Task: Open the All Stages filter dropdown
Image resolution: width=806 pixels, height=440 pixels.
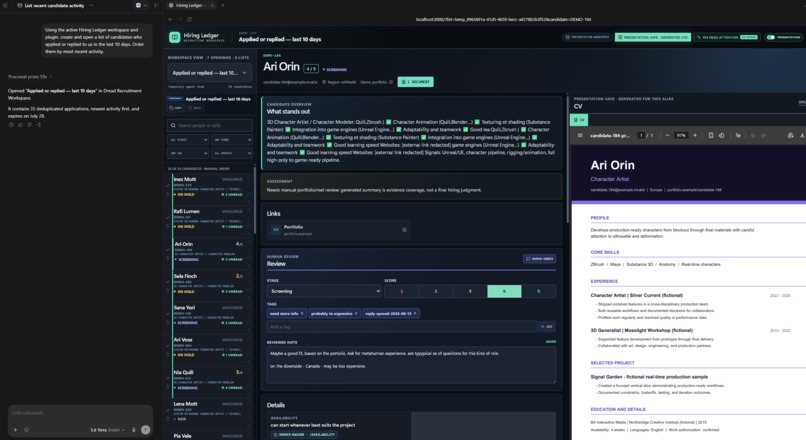Action: pyautogui.click(x=188, y=139)
